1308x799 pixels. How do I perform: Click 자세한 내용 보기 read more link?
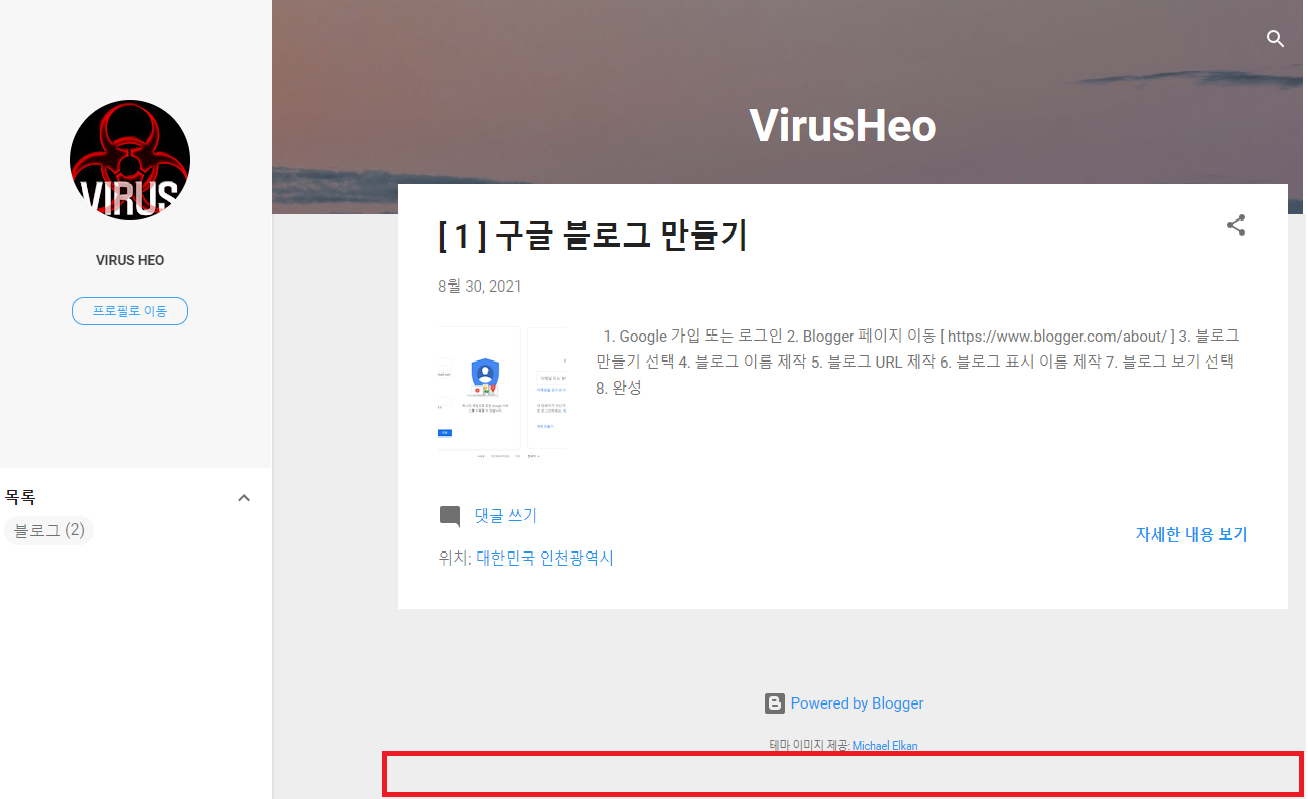1192,535
